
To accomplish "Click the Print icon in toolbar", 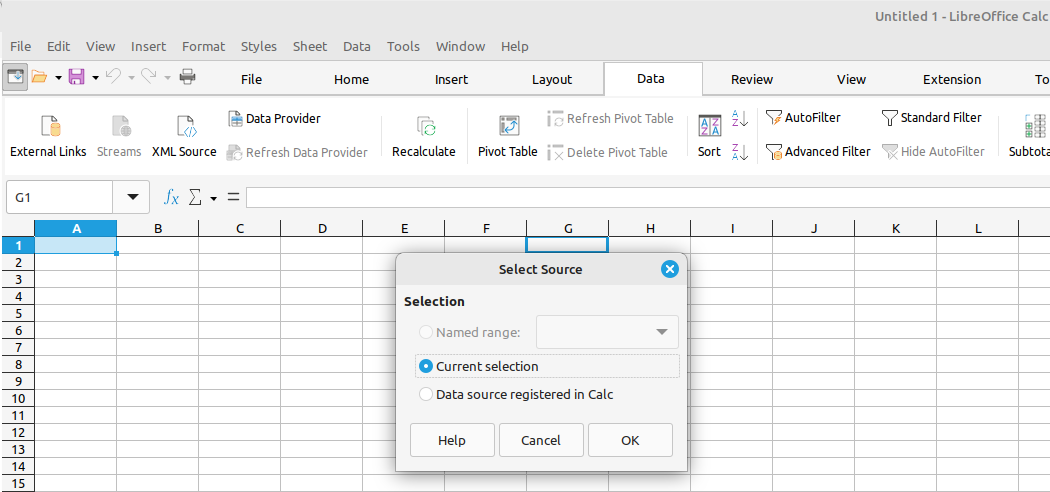I will (187, 77).
